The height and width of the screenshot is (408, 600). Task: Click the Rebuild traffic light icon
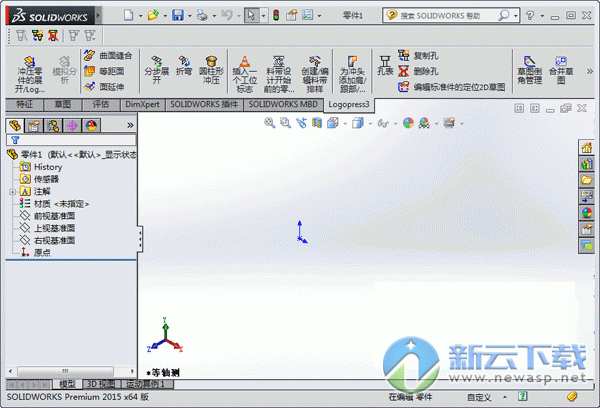pyautogui.click(x=276, y=15)
